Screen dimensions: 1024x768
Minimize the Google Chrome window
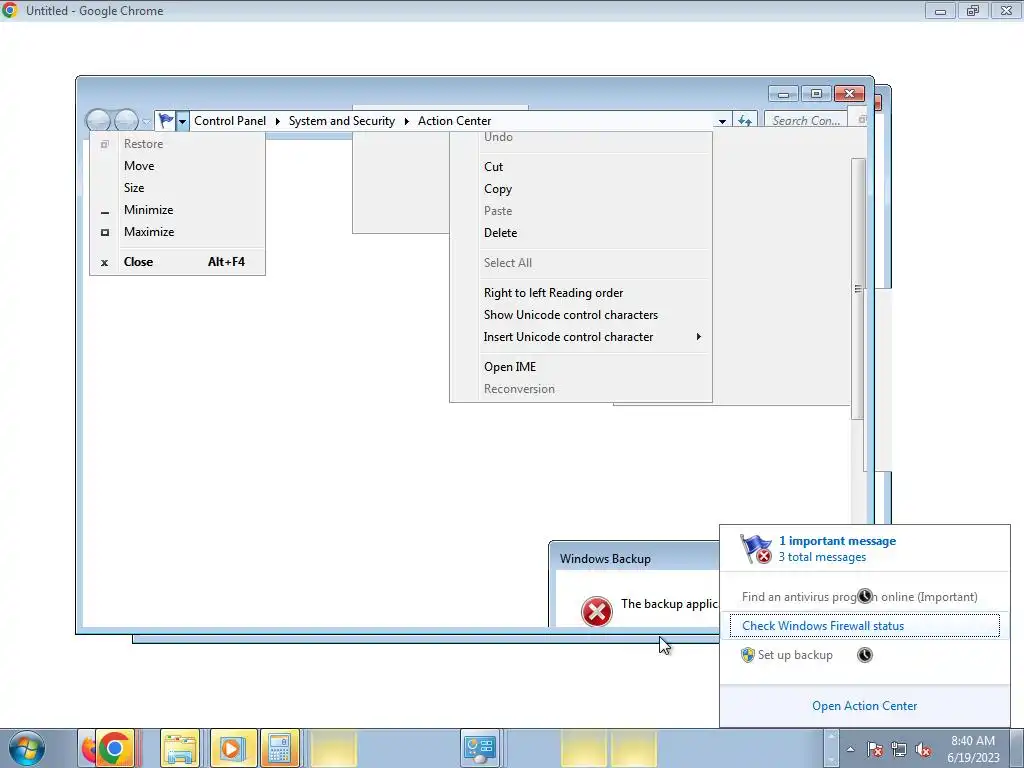(940, 10)
